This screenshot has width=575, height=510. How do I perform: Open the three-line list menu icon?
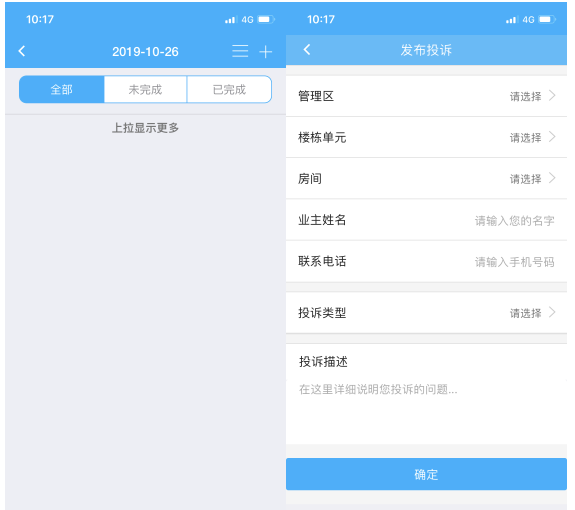point(240,51)
